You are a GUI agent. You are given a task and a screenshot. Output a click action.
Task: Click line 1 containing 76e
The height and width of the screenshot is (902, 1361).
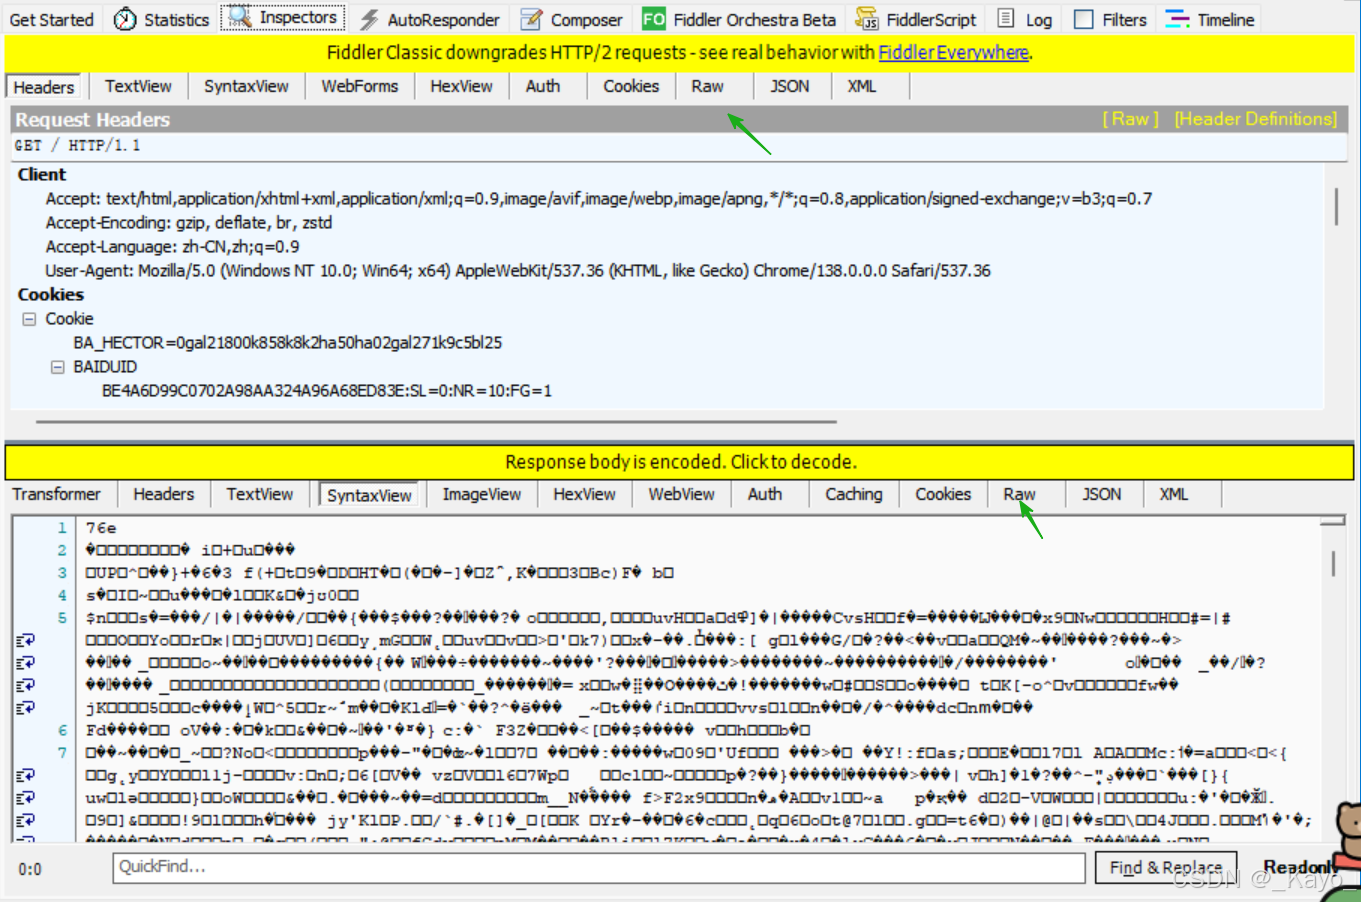(101, 528)
